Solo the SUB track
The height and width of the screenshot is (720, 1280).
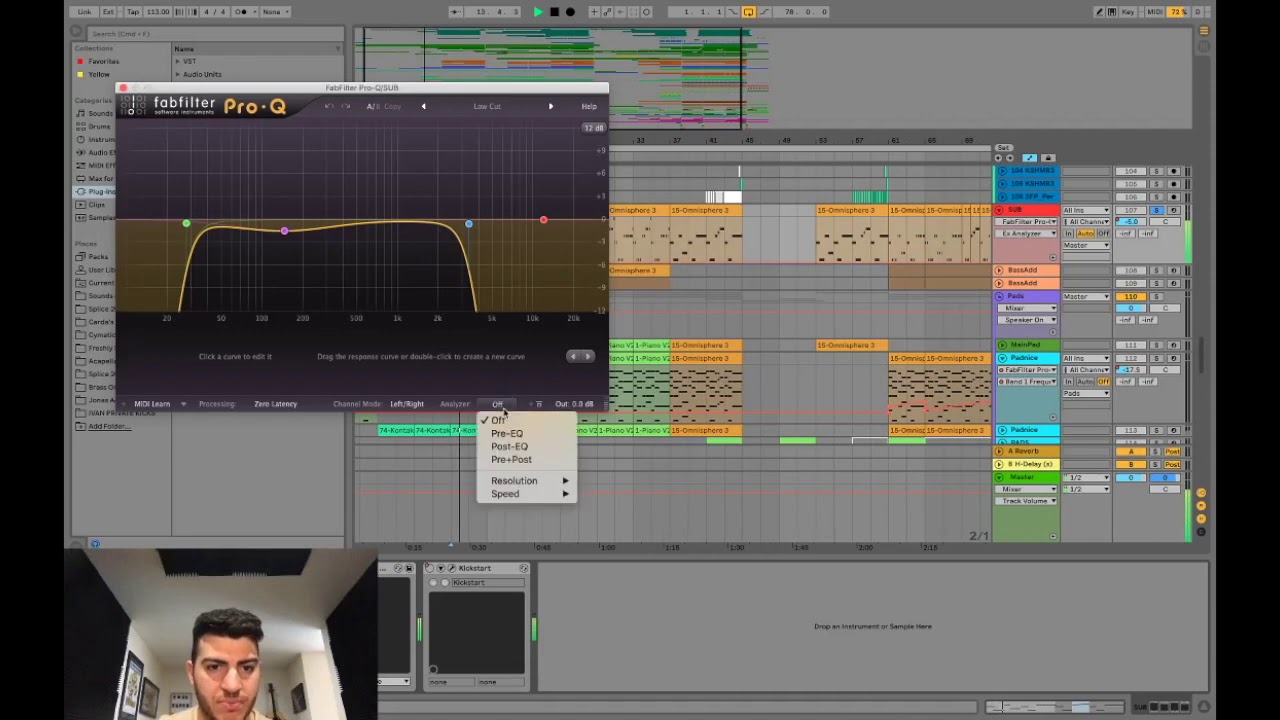1157,210
